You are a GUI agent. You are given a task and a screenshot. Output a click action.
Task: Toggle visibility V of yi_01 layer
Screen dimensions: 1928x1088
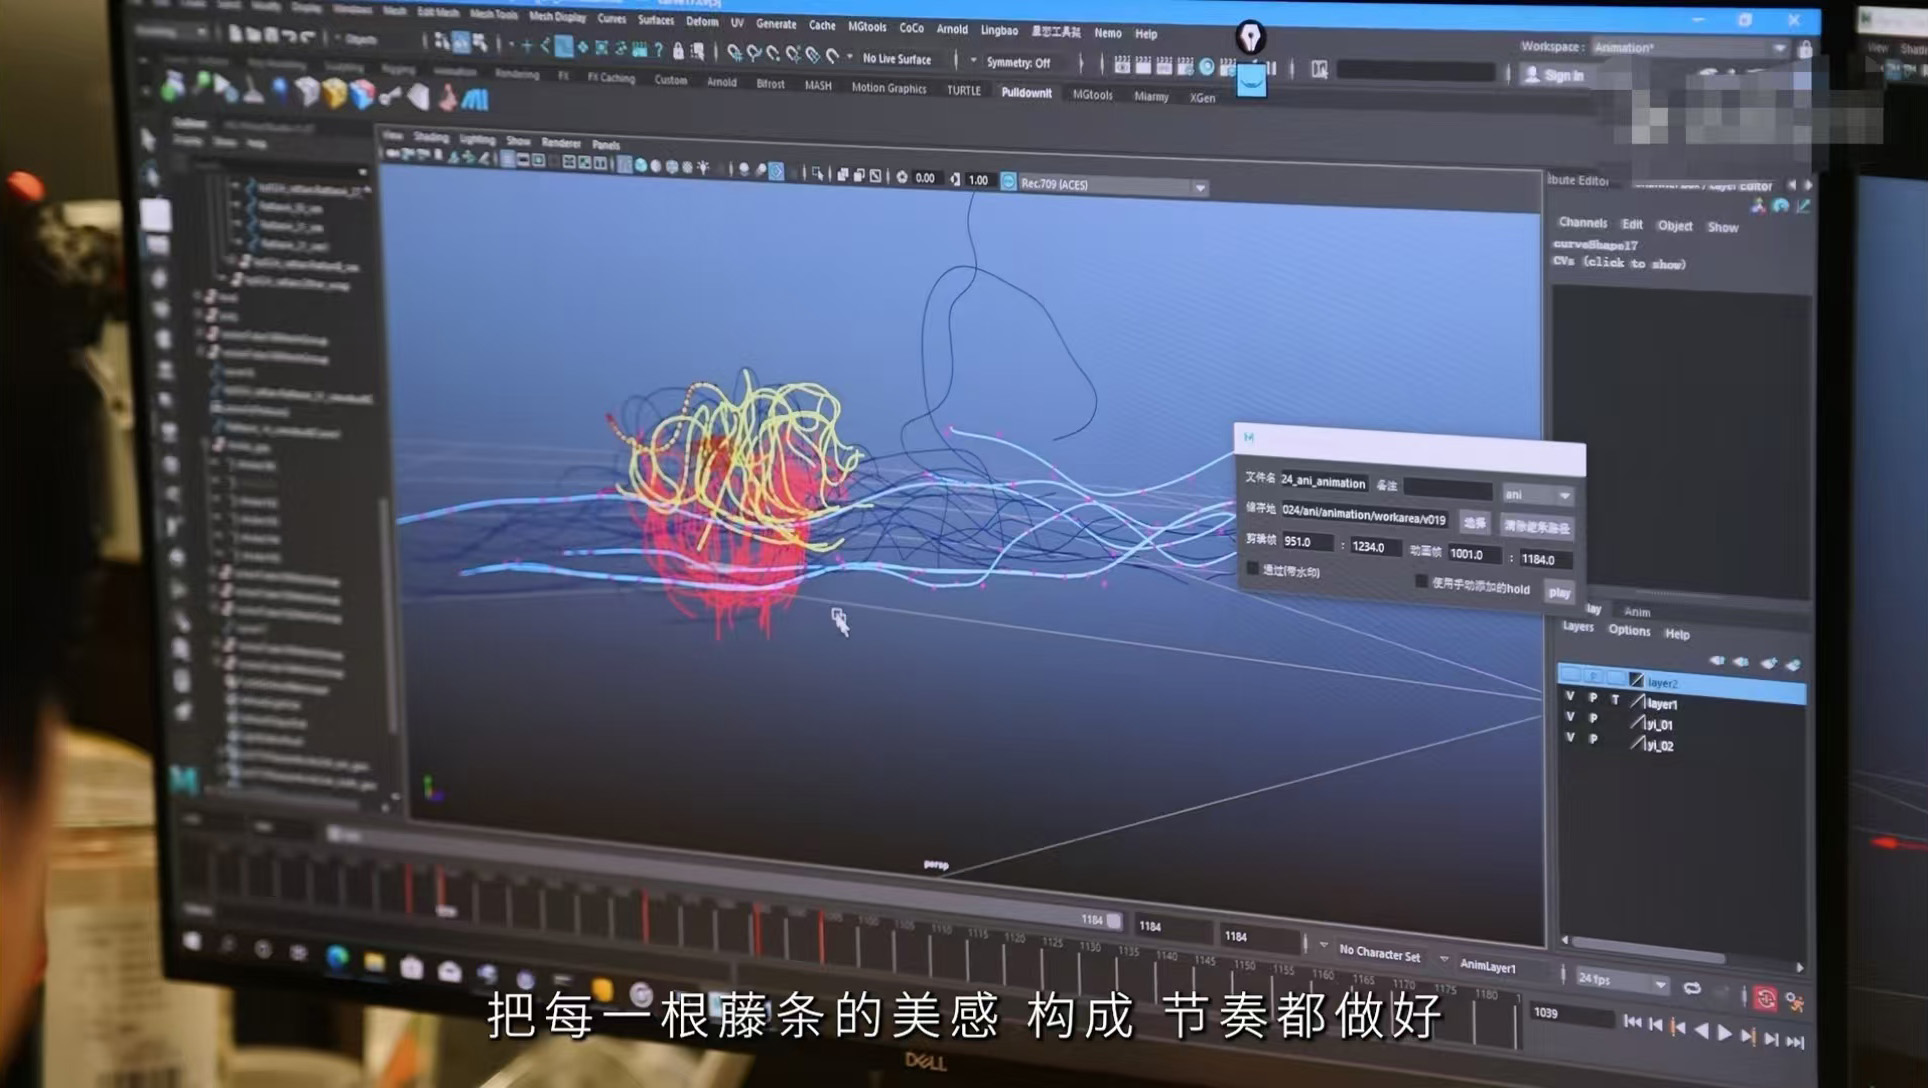pos(1570,717)
